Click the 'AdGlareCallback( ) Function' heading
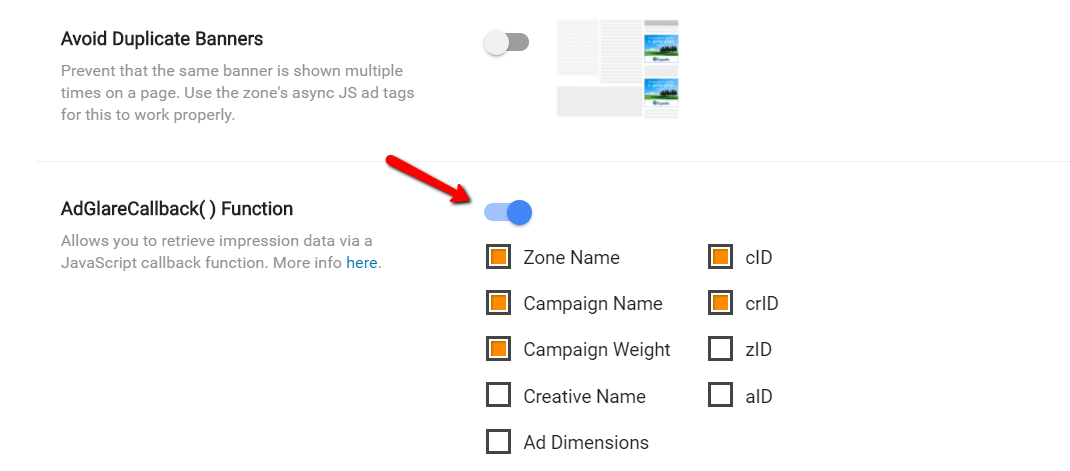The width and height of the screenshot is (1070, 471). click(x=177, y=208)
